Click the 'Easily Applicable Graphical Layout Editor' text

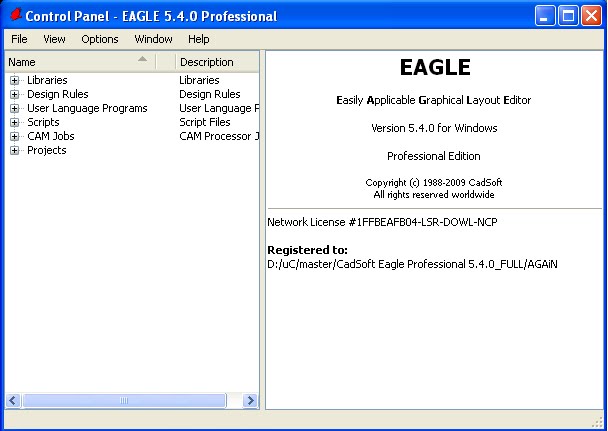434,100
